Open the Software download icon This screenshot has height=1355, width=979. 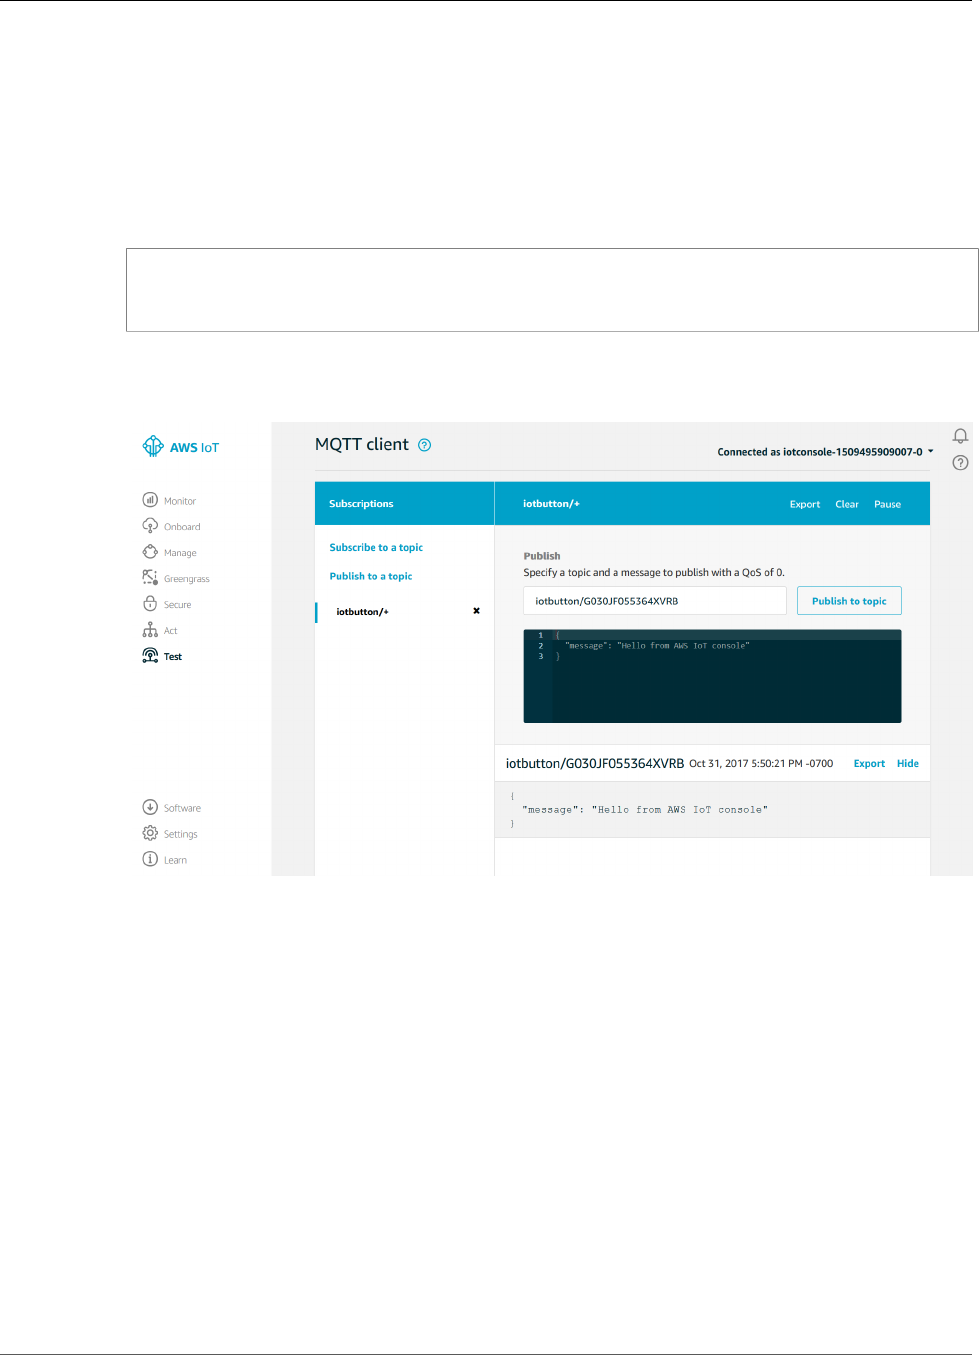click(x=150, y=807)
